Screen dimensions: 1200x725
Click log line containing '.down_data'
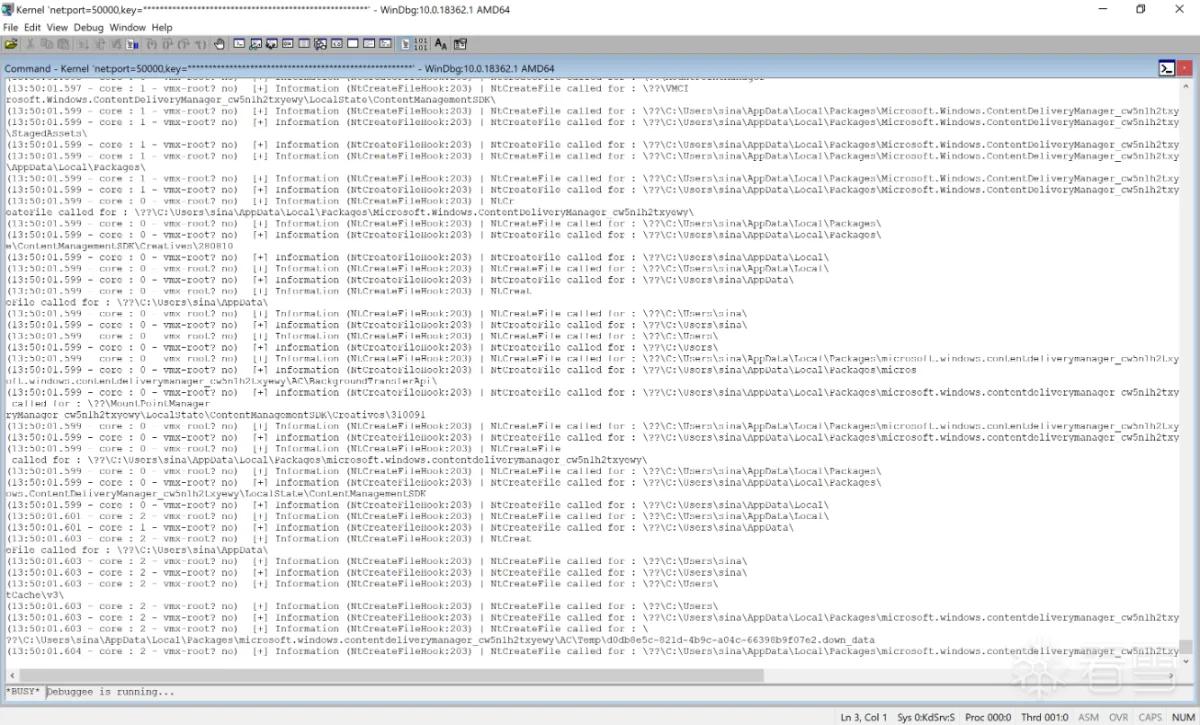click(440, 640)
